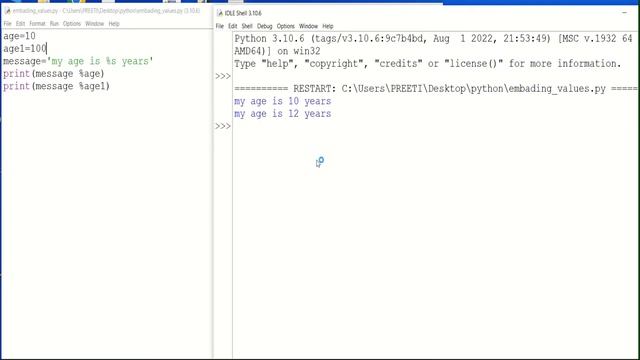
Task: Click the message string assignment line
Action: [78, 61]
